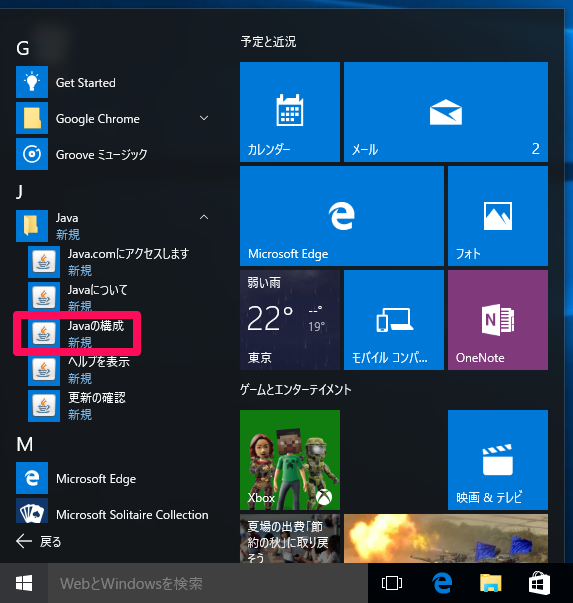
Task: Click the Javaの構成 text label
Action: [96, 326]
